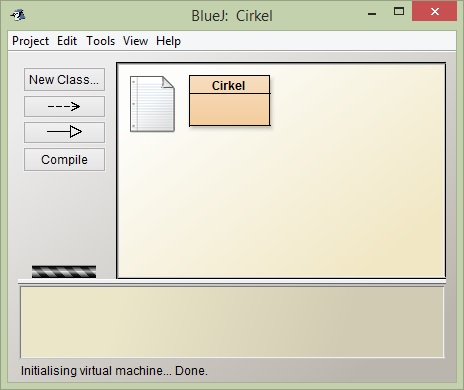Viewport: 464px width, 390px height.
Task: Open the Edit menu
Action: 67,41
